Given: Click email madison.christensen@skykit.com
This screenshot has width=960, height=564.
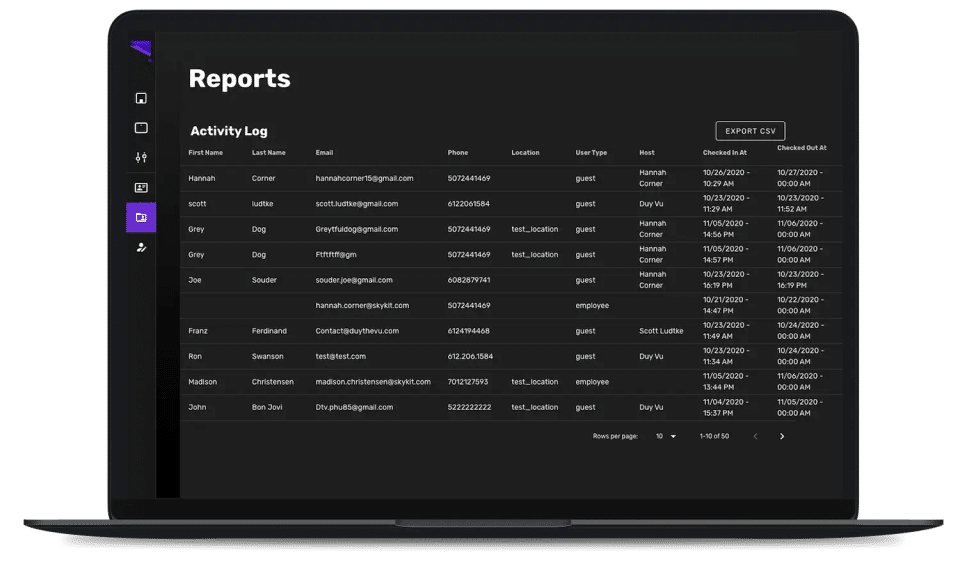Looking at the screenshot, I should coord(373,382).
